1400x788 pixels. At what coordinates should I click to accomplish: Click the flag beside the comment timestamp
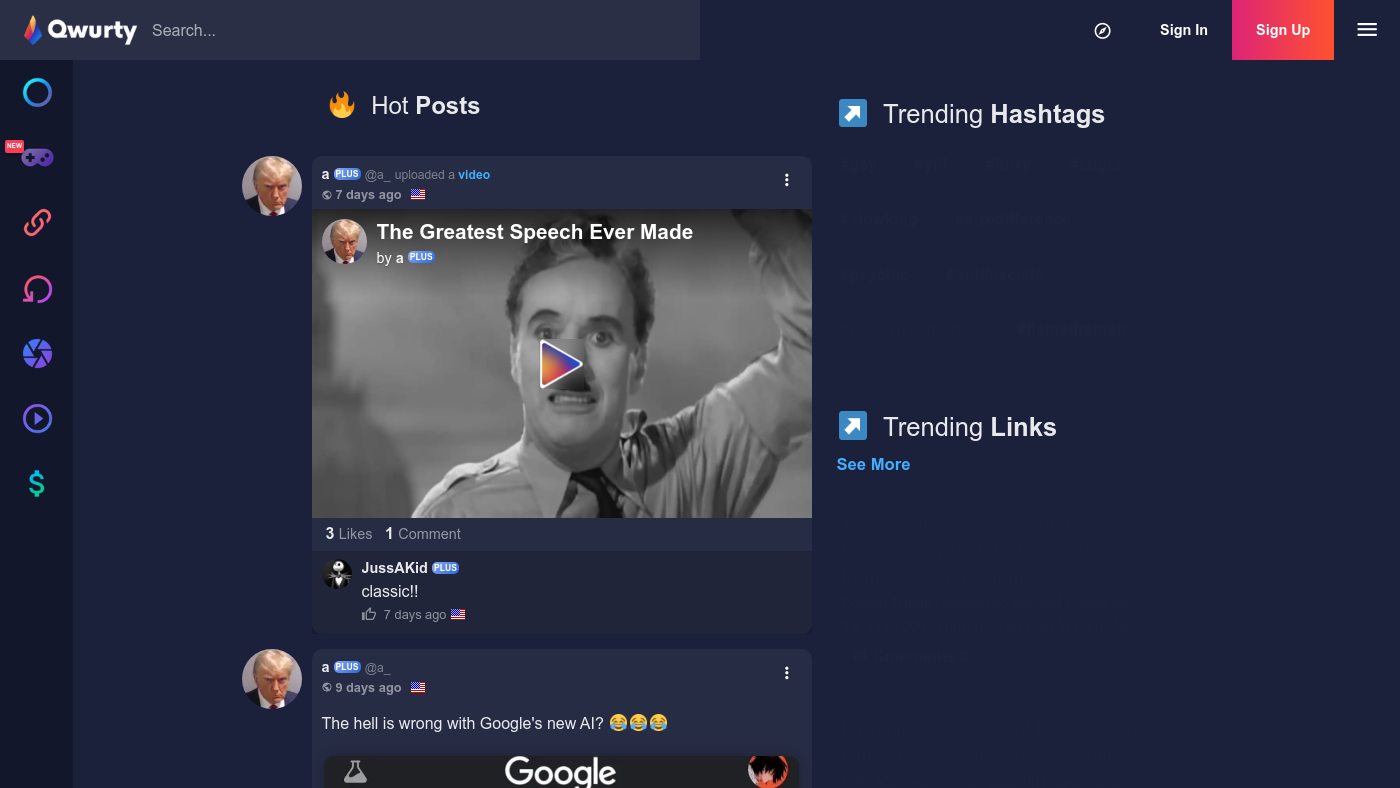[458, 614]
